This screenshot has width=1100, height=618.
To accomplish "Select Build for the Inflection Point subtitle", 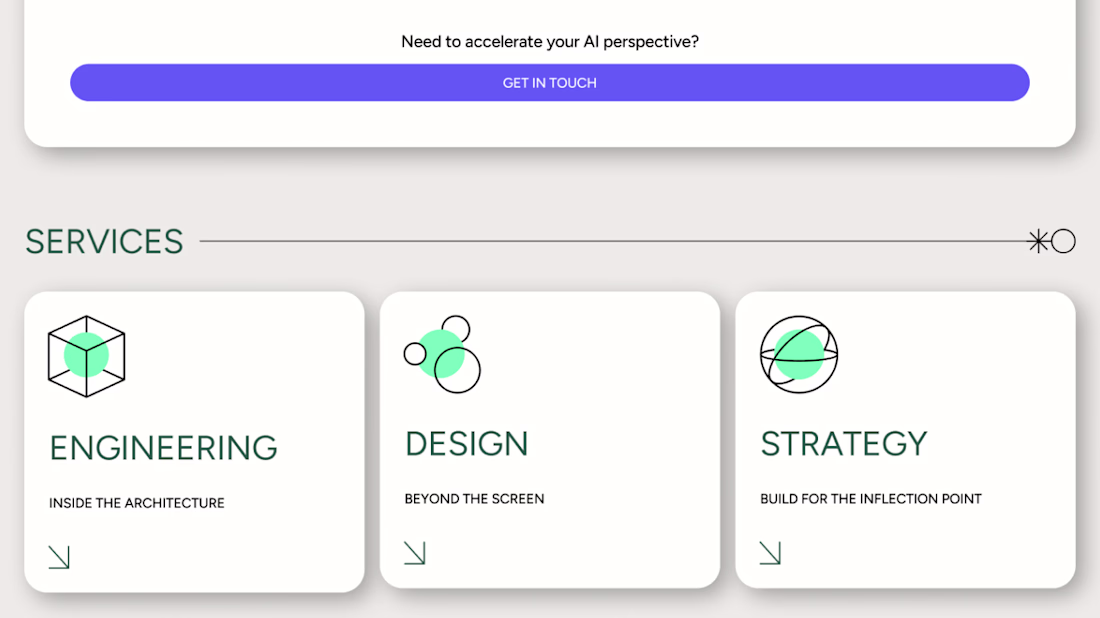I will pyautogui.click(x=871, y=499).
